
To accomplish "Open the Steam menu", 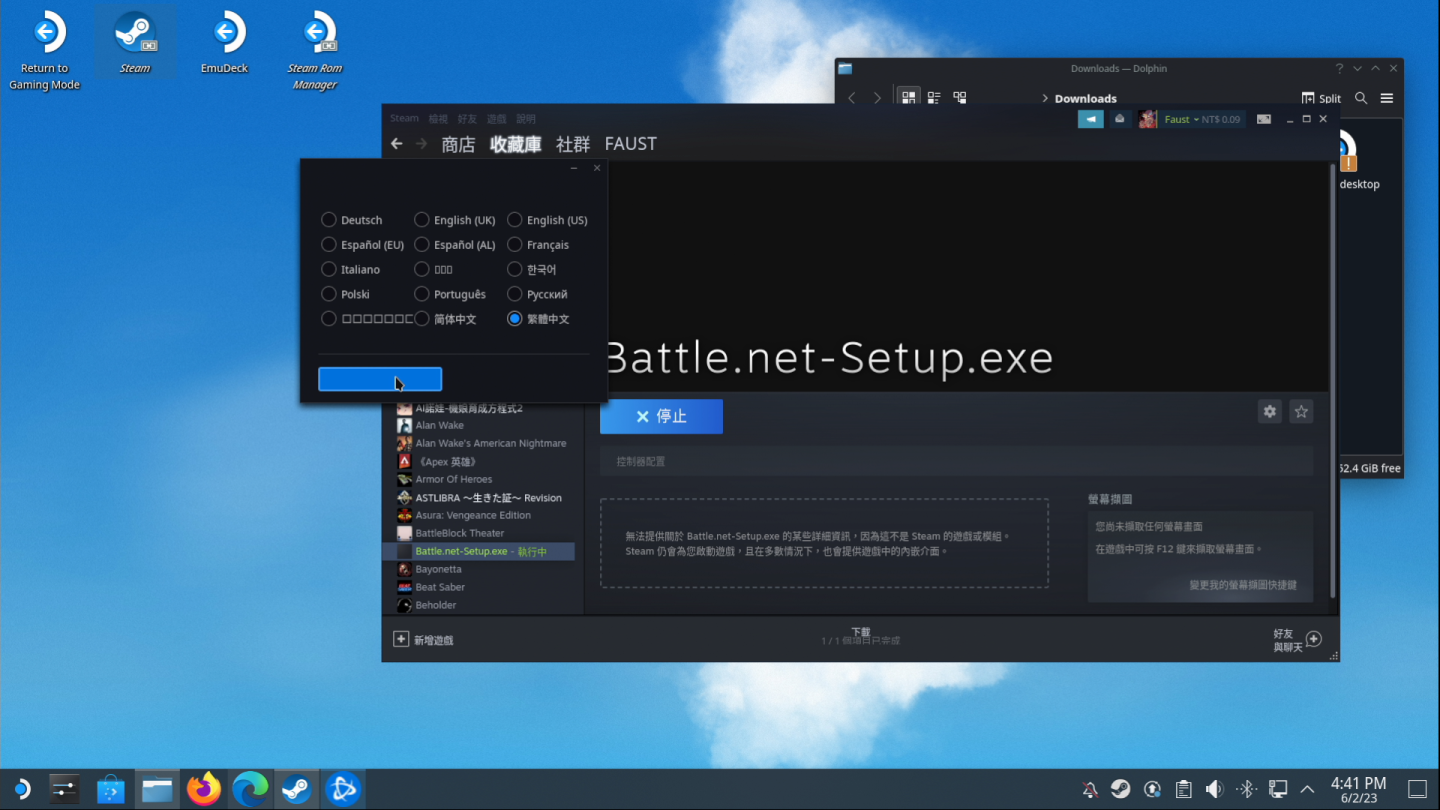I will 404,118.
